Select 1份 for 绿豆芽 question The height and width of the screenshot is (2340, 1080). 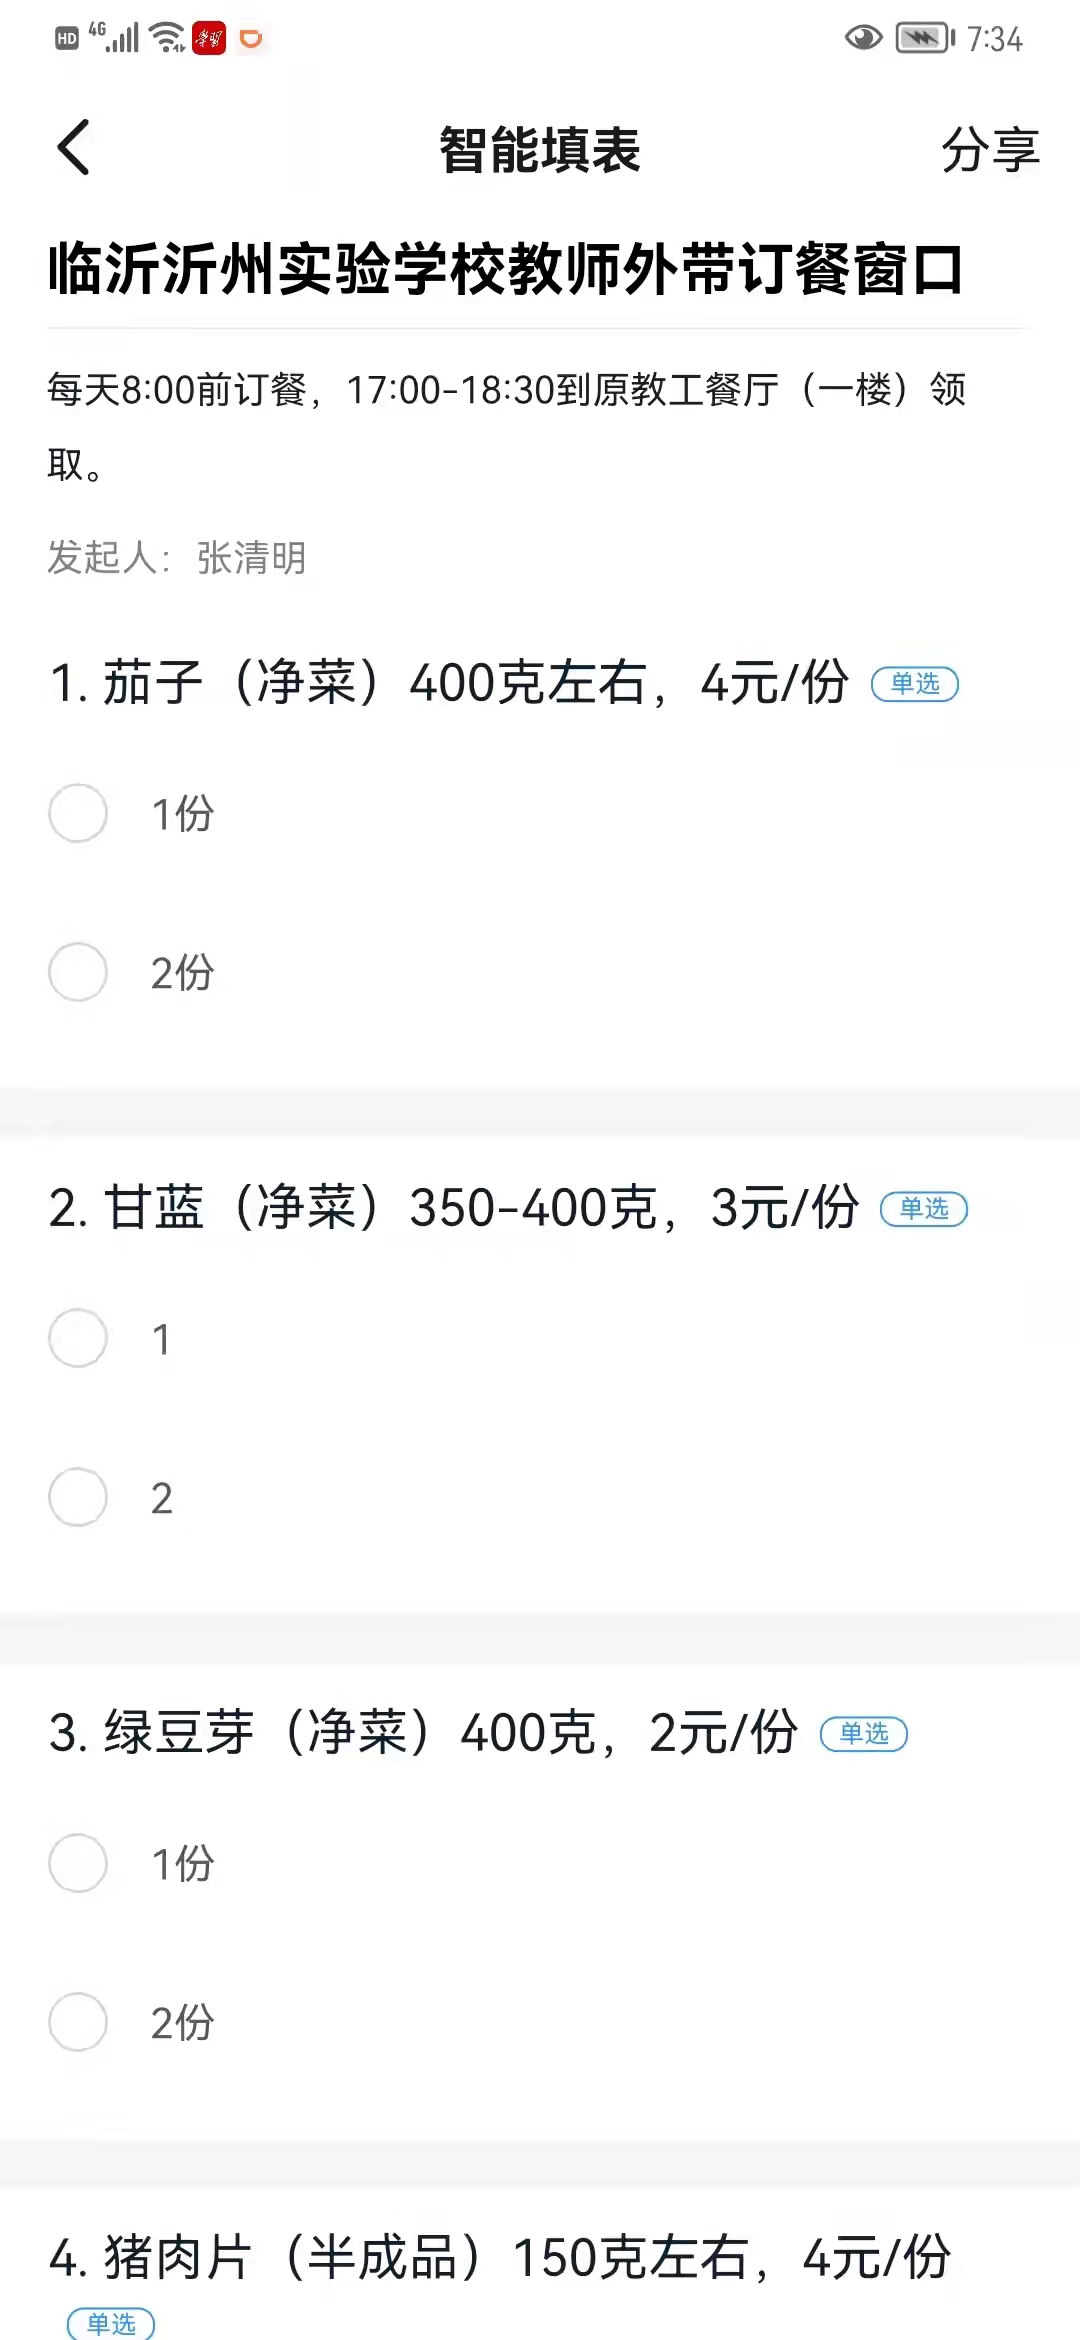[x=78, y=1863]
